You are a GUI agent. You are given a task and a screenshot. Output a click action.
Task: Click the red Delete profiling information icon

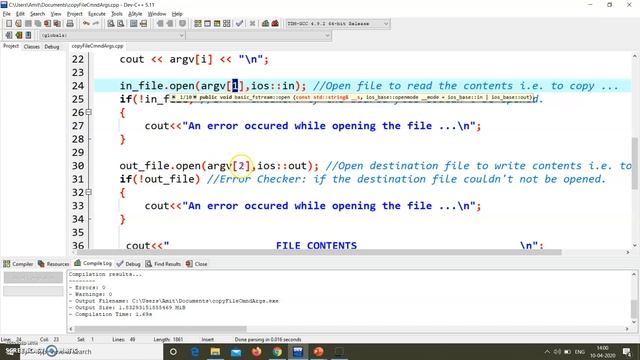click(x=275, y=24)
